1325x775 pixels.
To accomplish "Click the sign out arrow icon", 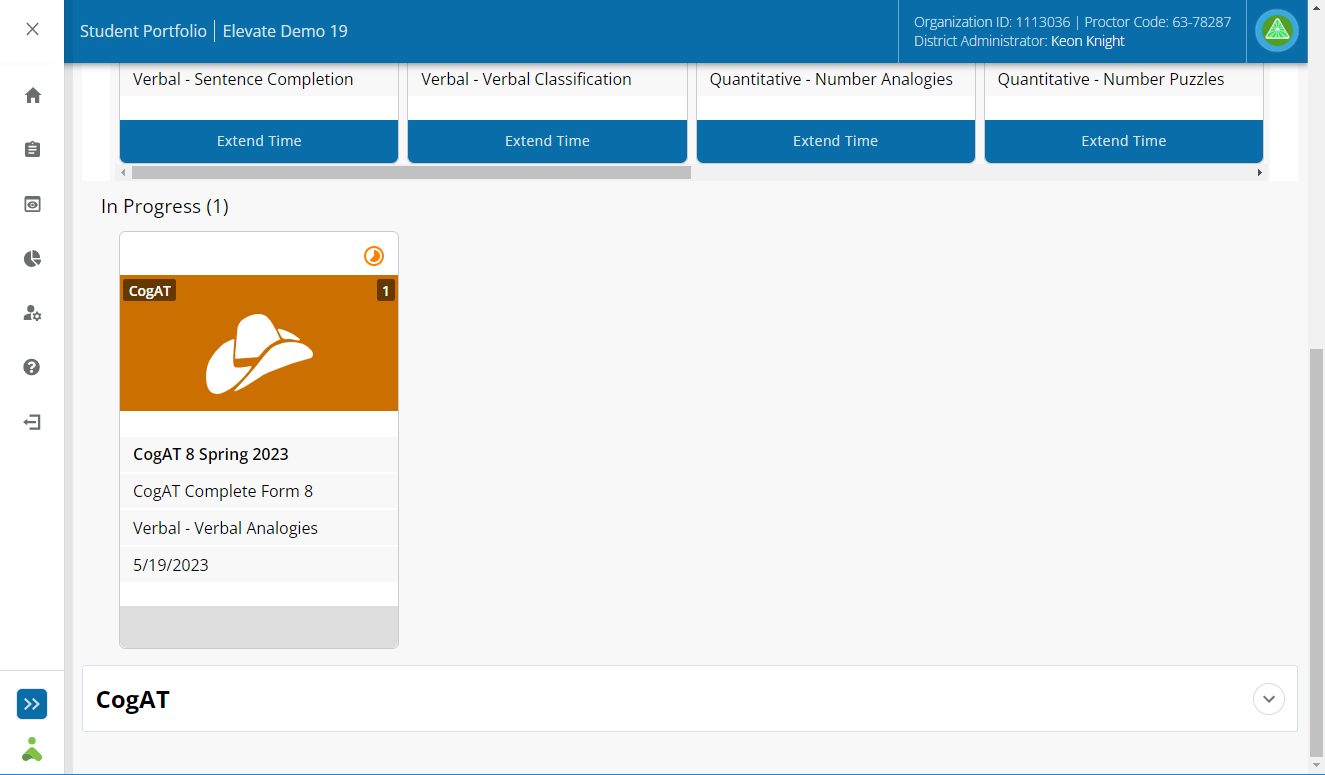I will [x=32, y=422].
